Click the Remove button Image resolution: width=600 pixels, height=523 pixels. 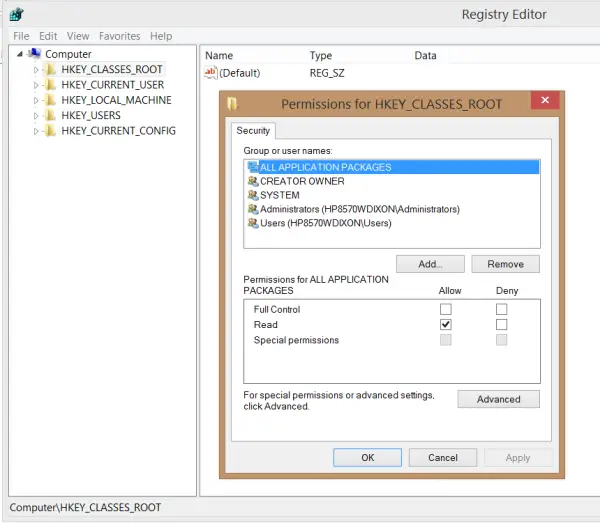coord(505,264)
